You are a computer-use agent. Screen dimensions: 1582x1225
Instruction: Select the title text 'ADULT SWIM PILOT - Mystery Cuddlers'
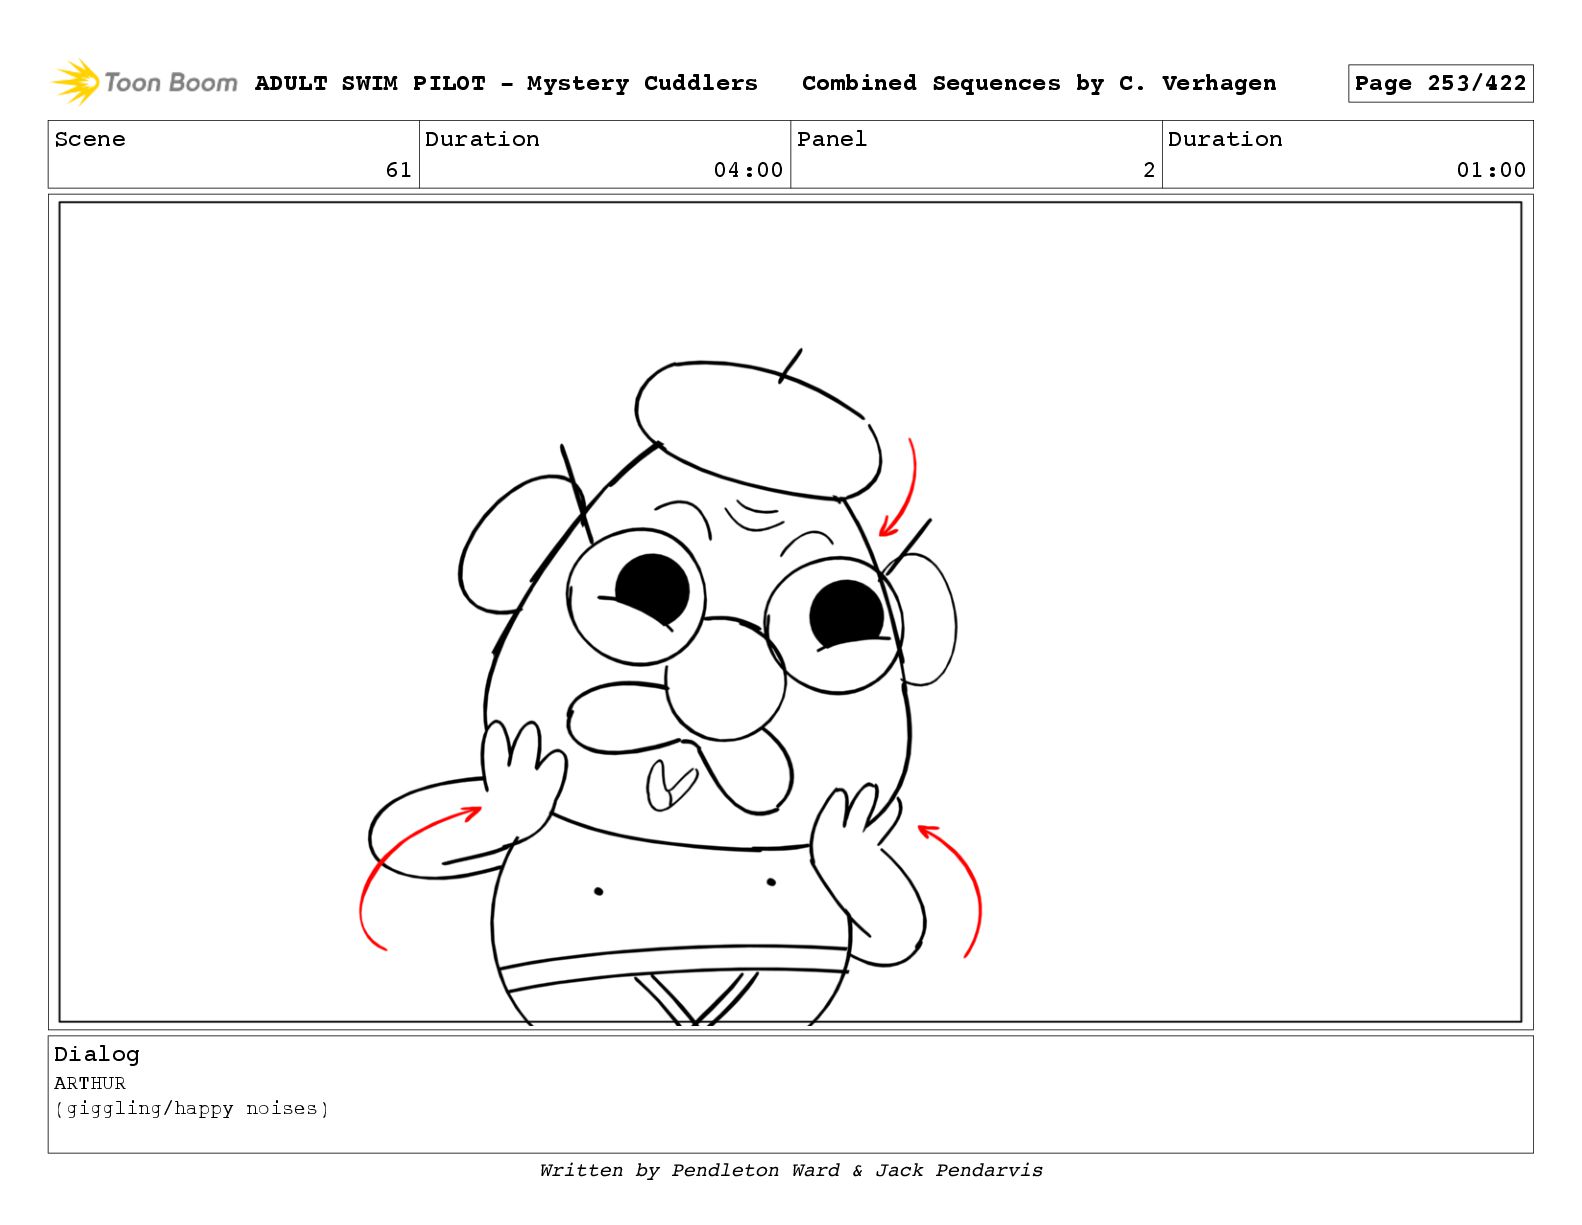[506, 83]
